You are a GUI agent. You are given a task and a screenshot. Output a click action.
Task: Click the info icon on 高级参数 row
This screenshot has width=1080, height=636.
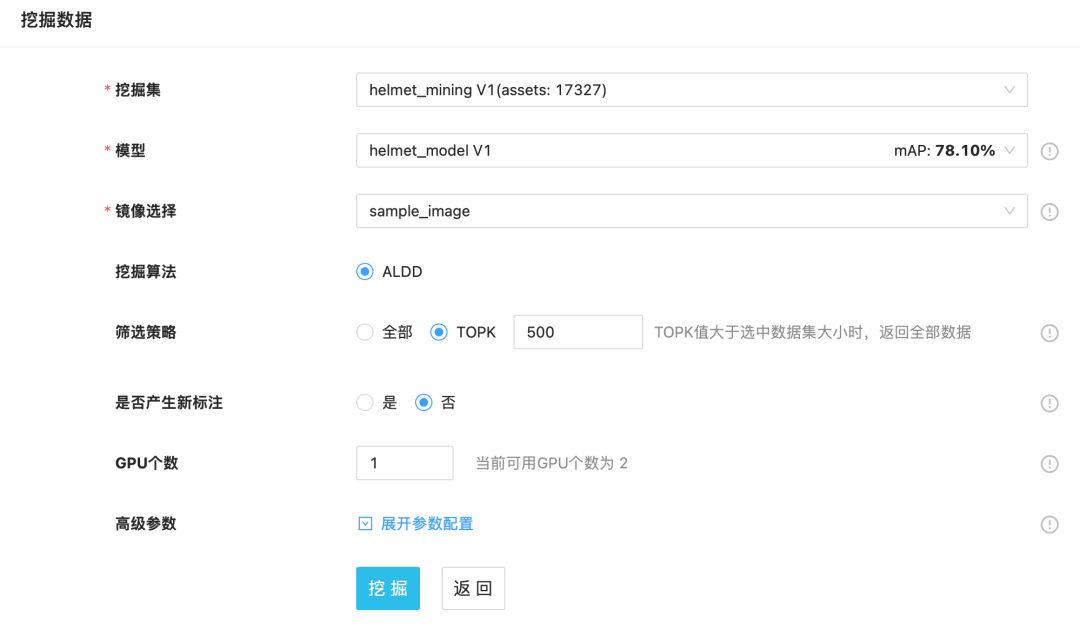pyautogui.click(x=1049, y=524)
